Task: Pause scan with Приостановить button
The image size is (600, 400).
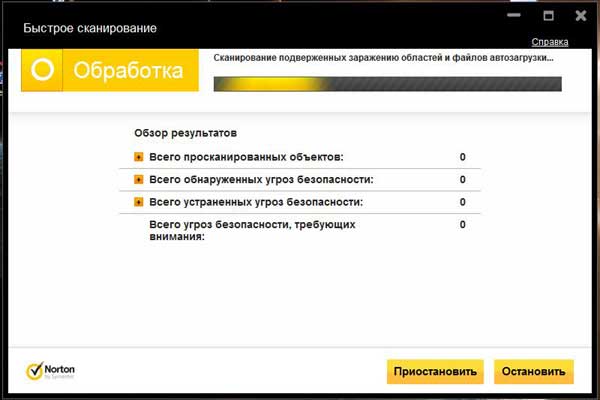Action: click(435, 371)
